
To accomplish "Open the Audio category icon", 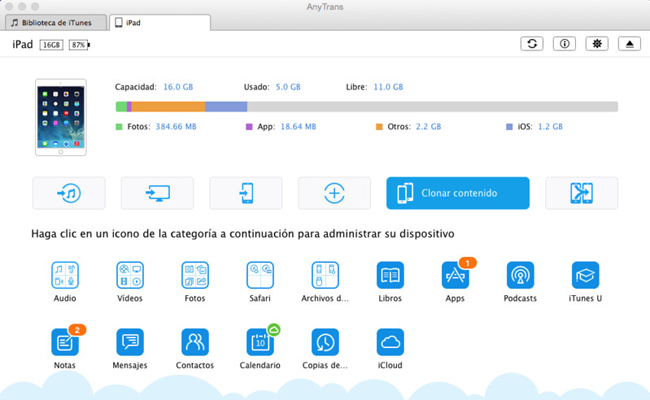I will (x=65, y=275).
